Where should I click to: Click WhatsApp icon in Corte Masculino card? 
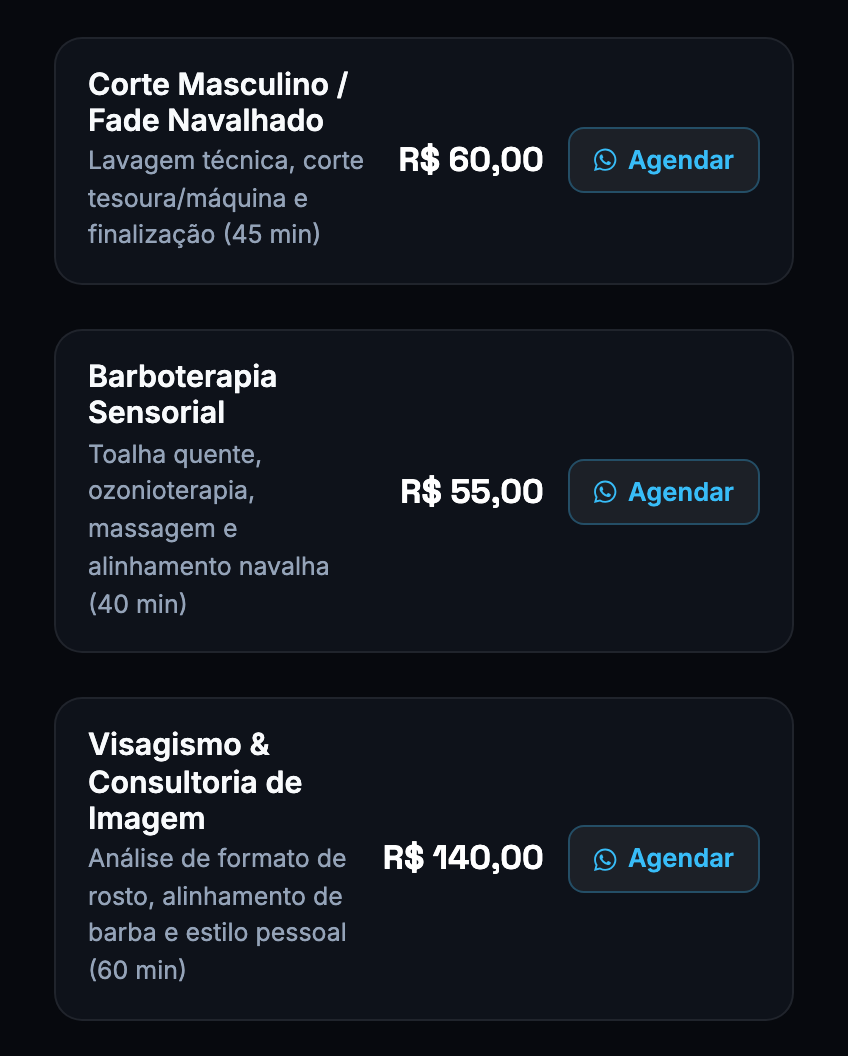(x=605, y=160)
